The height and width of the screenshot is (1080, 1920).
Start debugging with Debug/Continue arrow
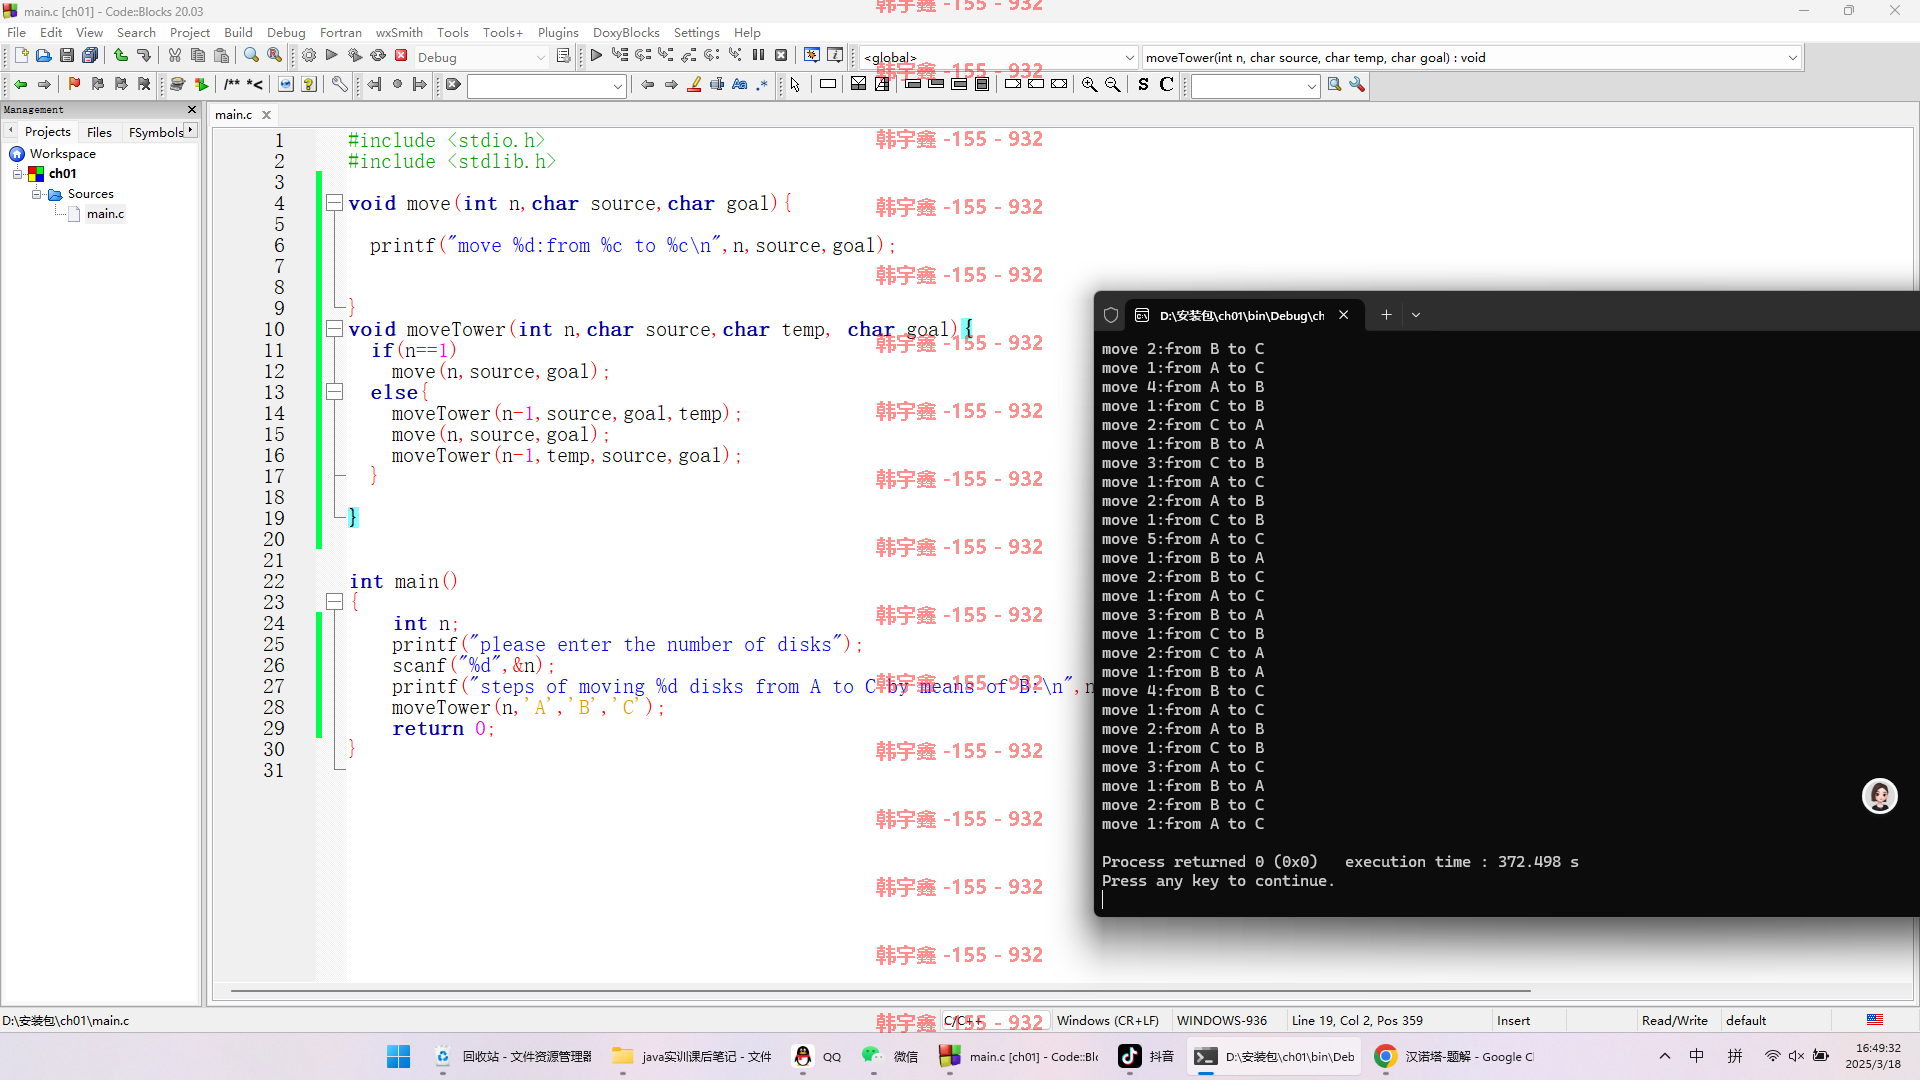(596, 56)
